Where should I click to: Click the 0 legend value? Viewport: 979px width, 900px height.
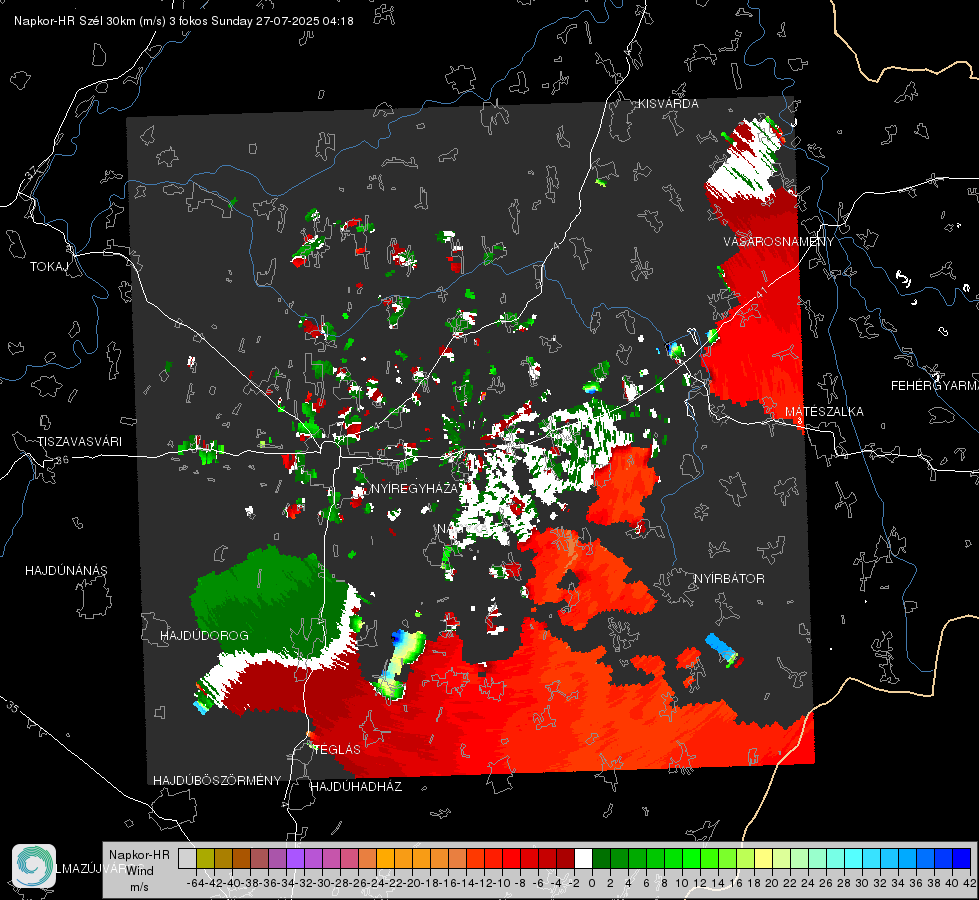point(592,883)
